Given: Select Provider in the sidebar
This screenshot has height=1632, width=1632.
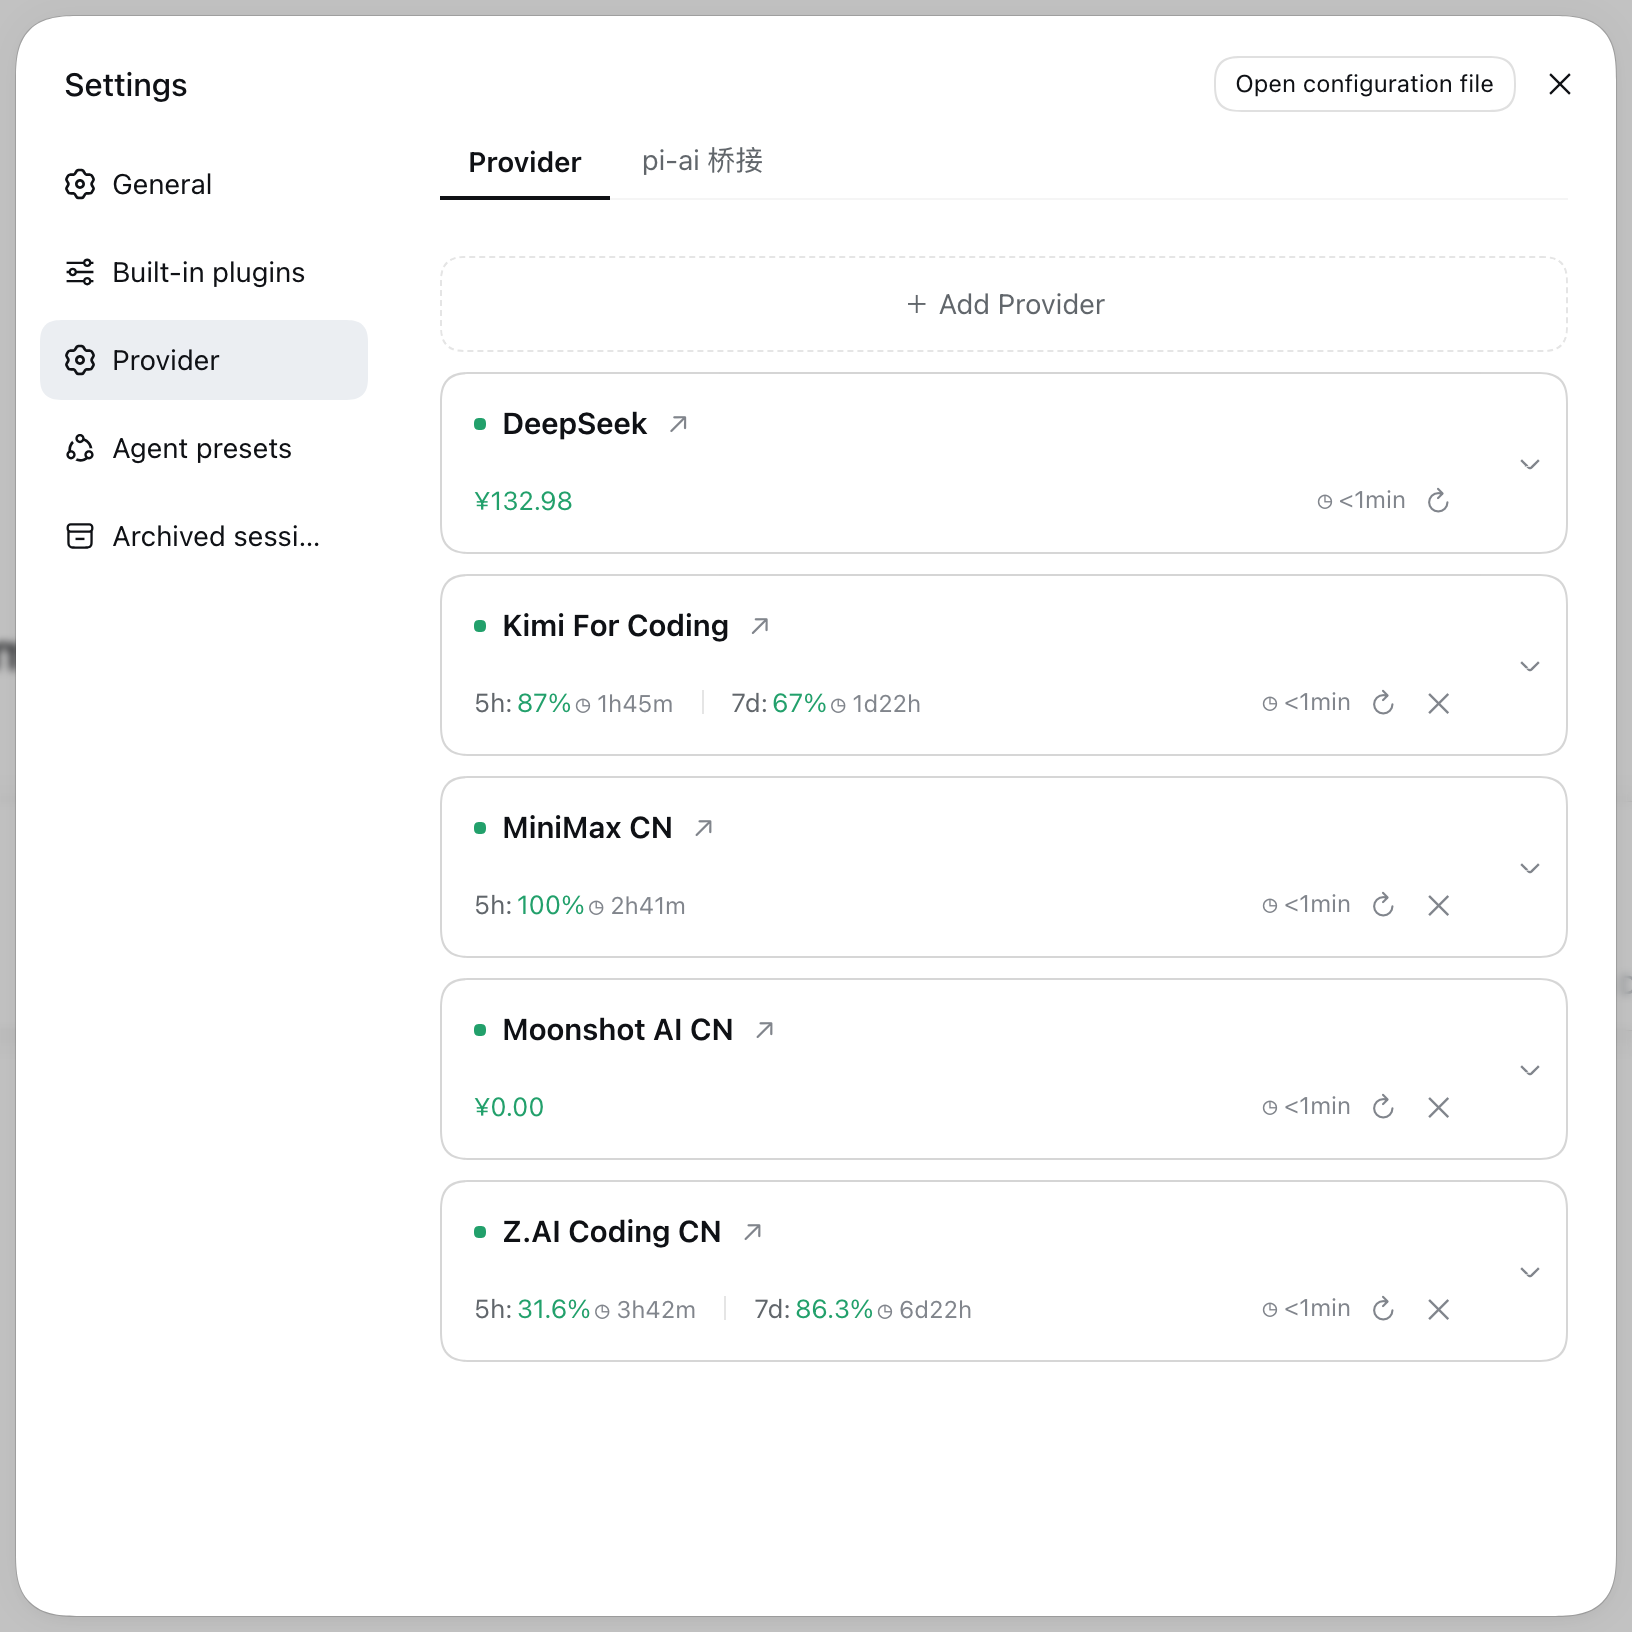Looking at the screenshot, I should 204,360.
